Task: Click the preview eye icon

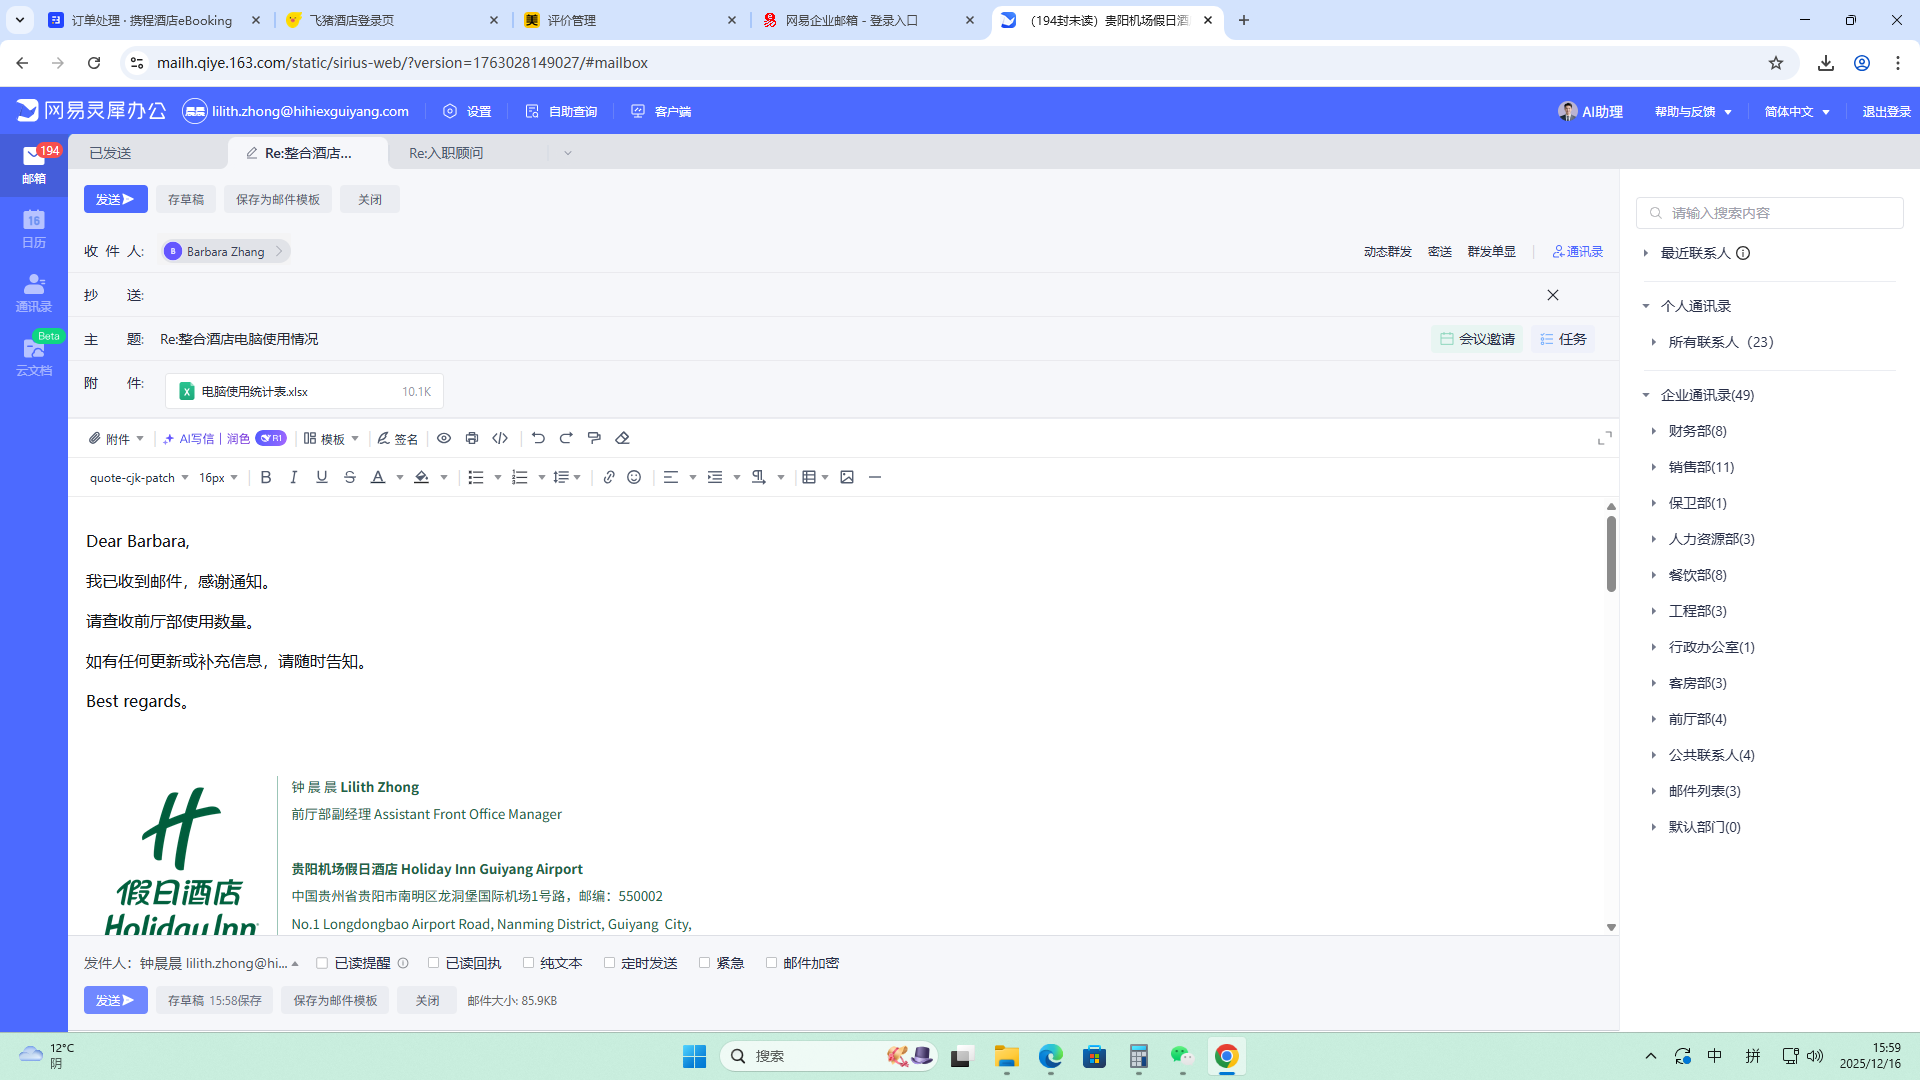Action: point(444,438)
